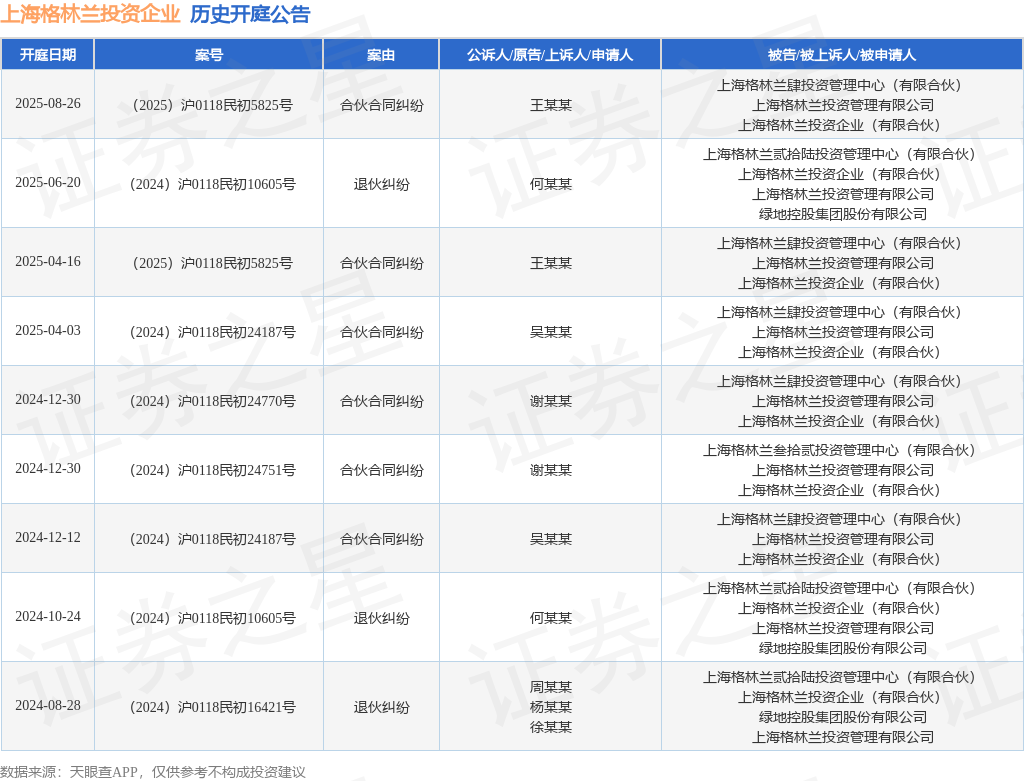Click 退伙纠纷 in the 2024-10-24 row
This screenshot has width=1024, height=781.
[x=381, y=618]
